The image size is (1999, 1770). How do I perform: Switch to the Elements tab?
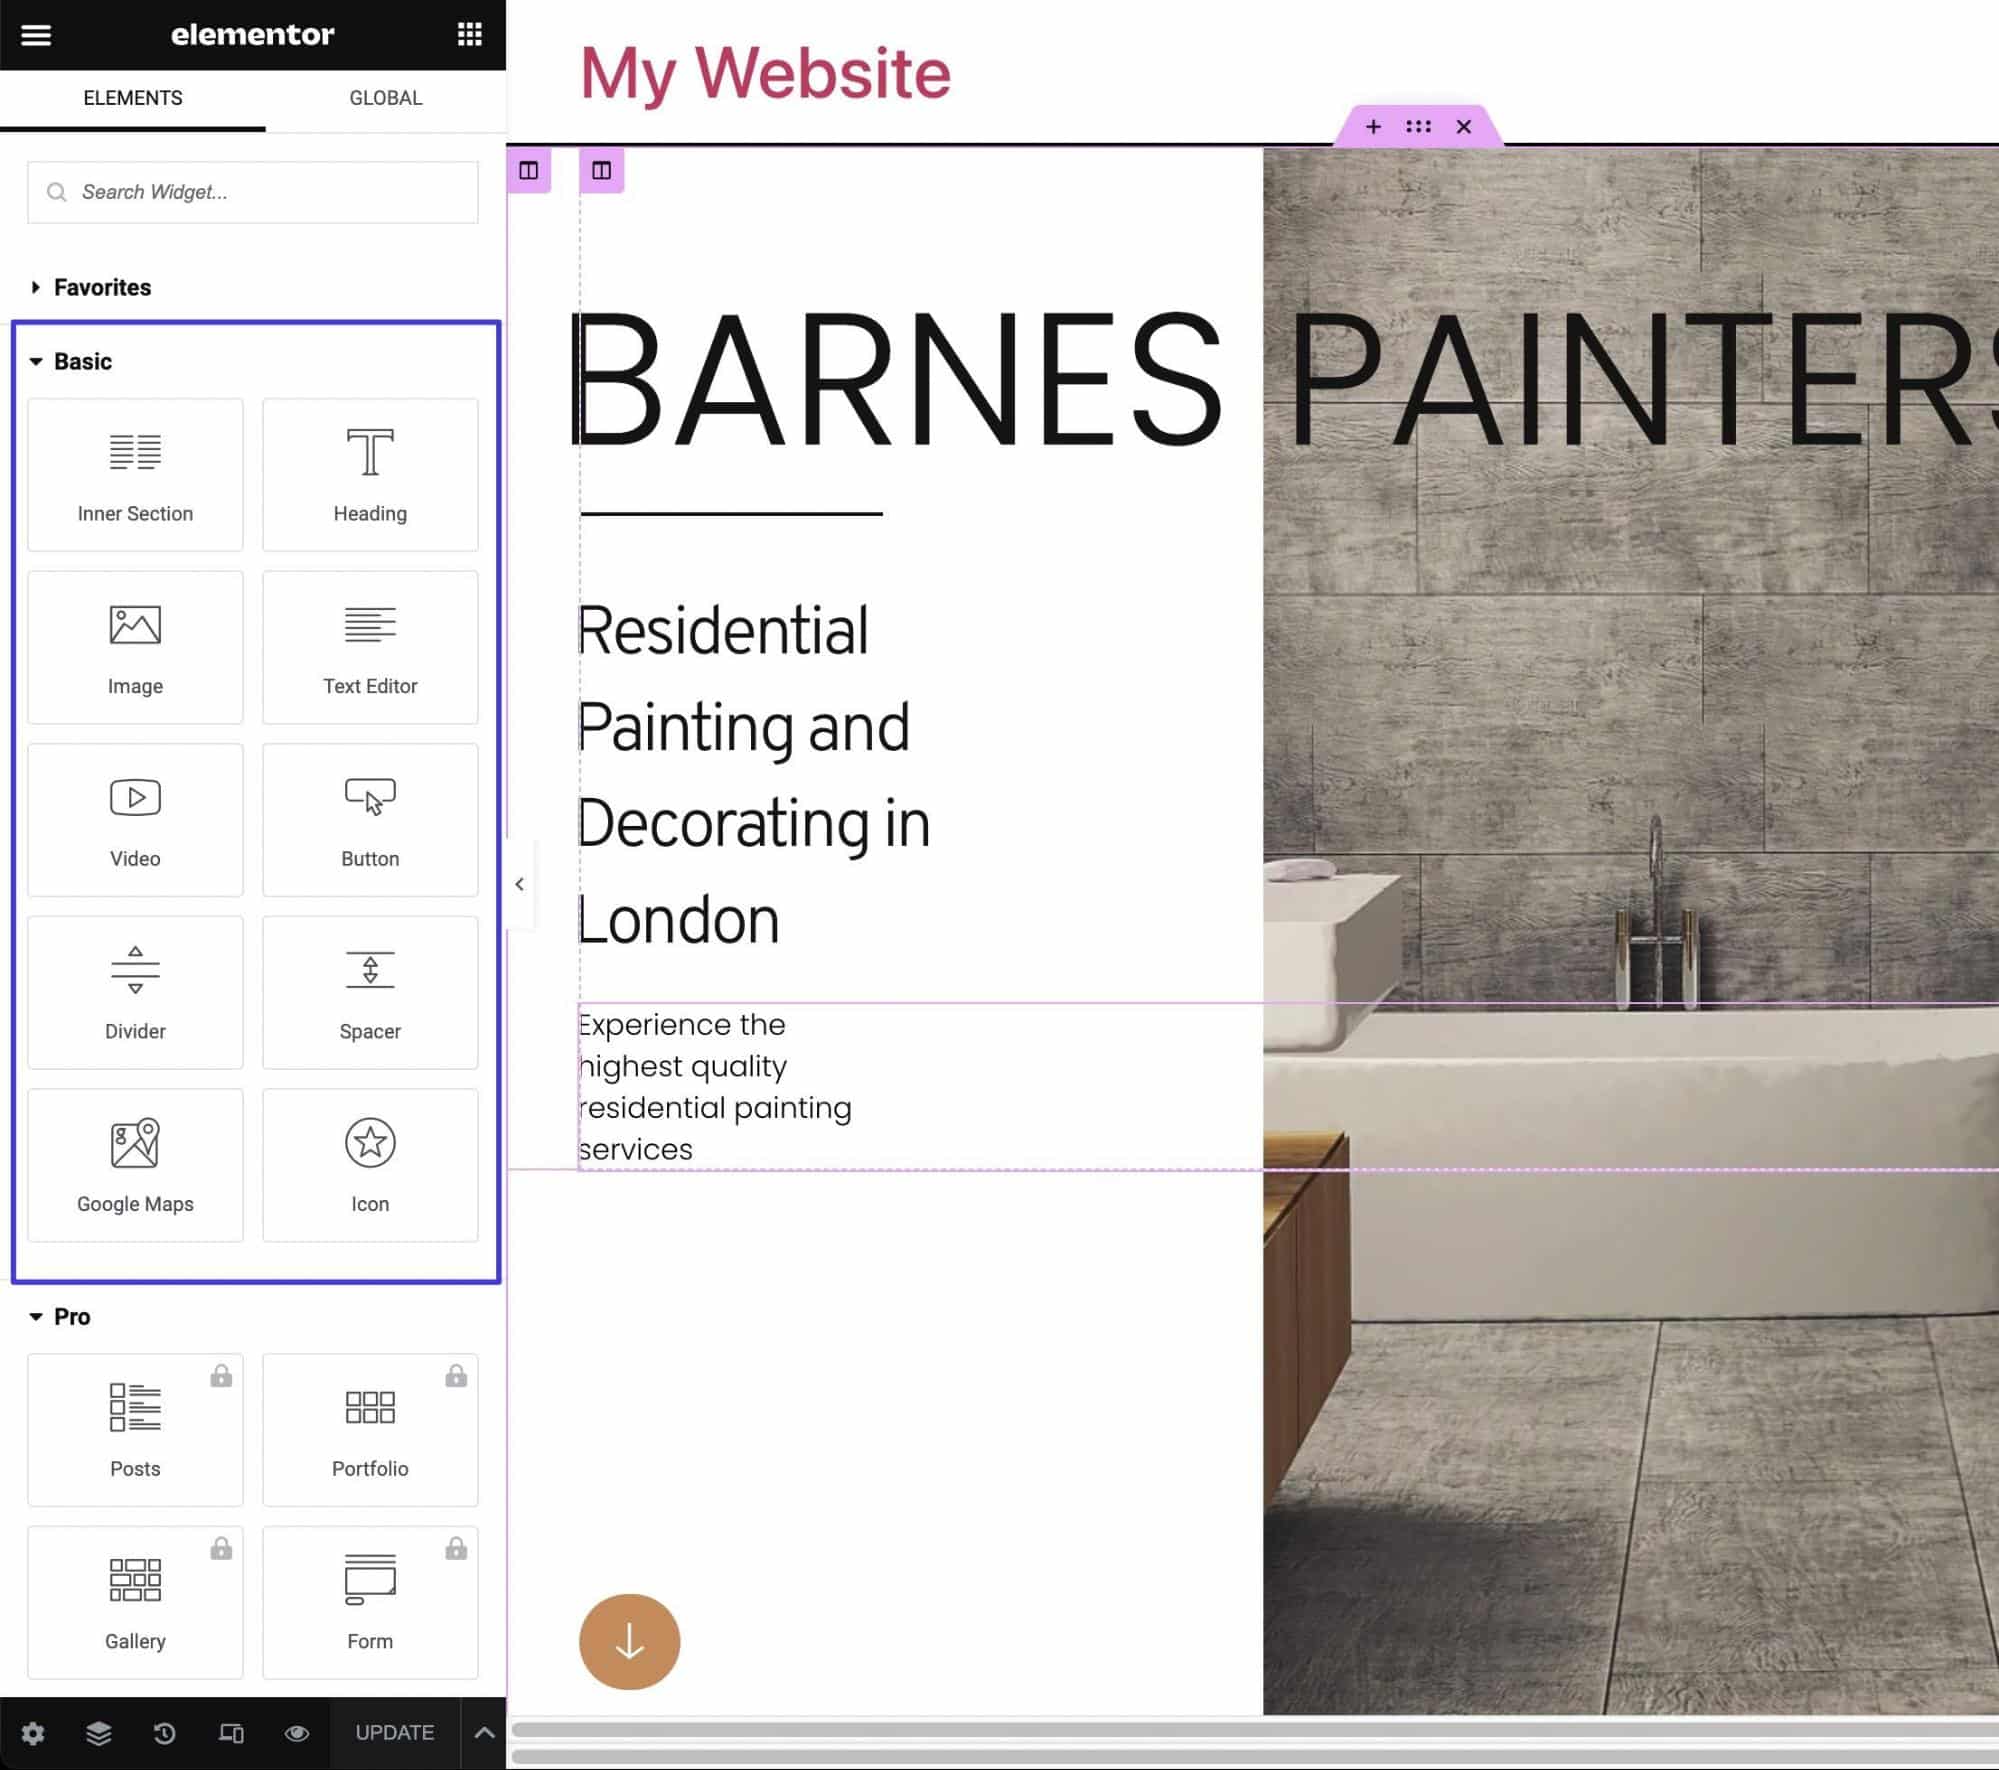133,98
